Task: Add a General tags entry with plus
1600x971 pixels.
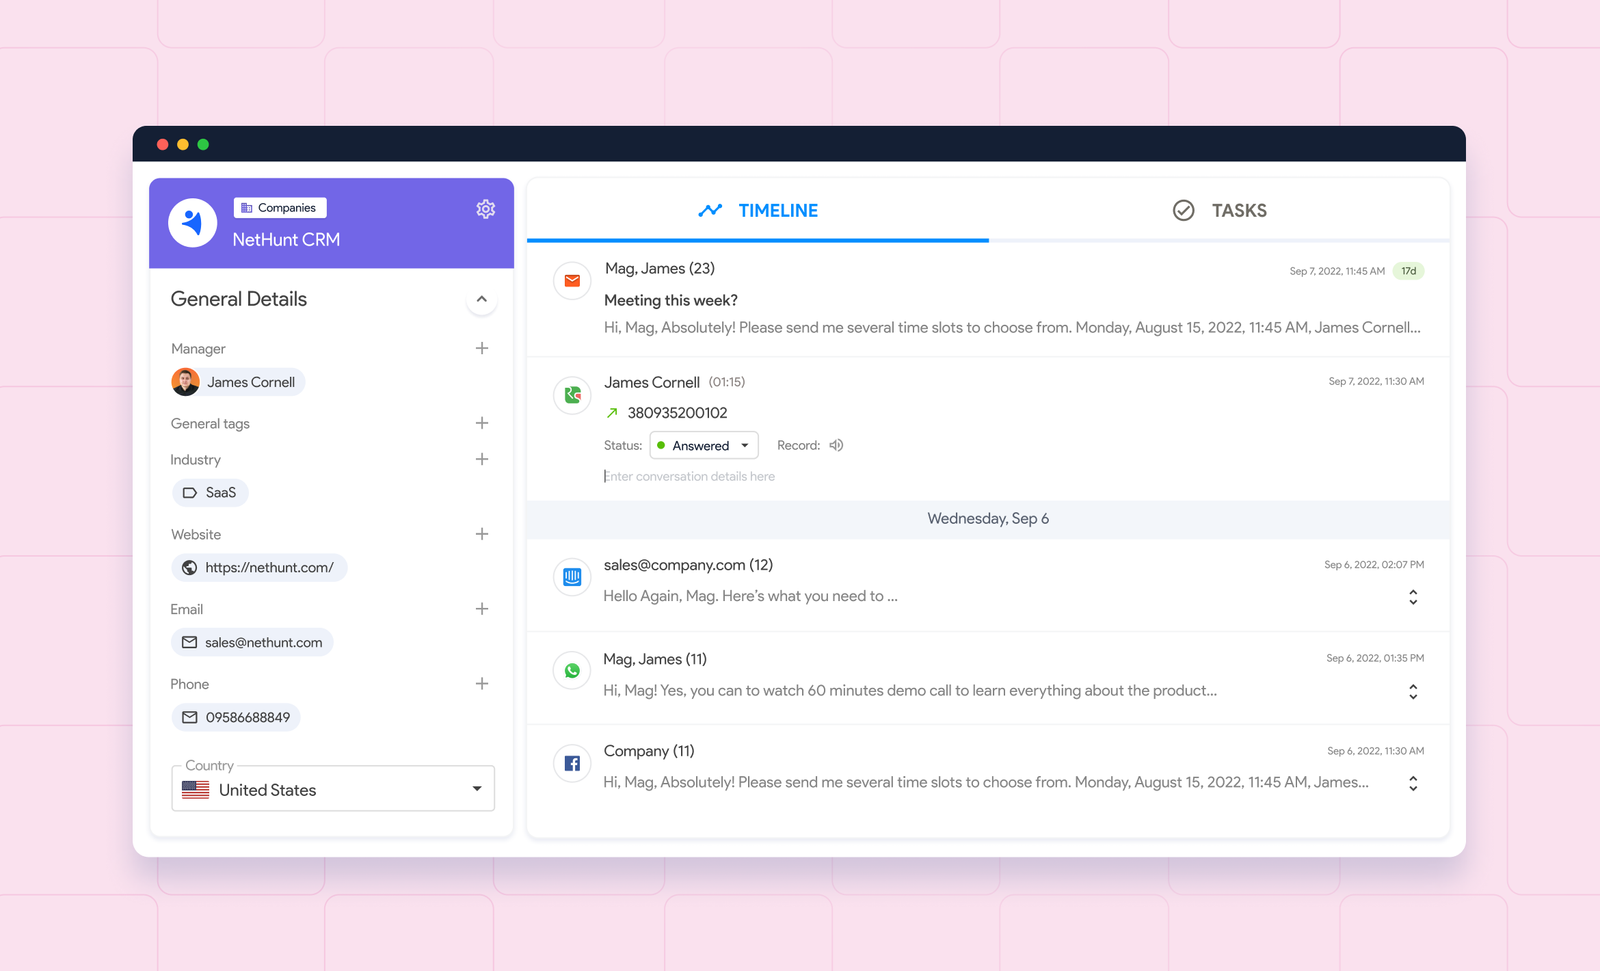Action: [x=482, y=423]
